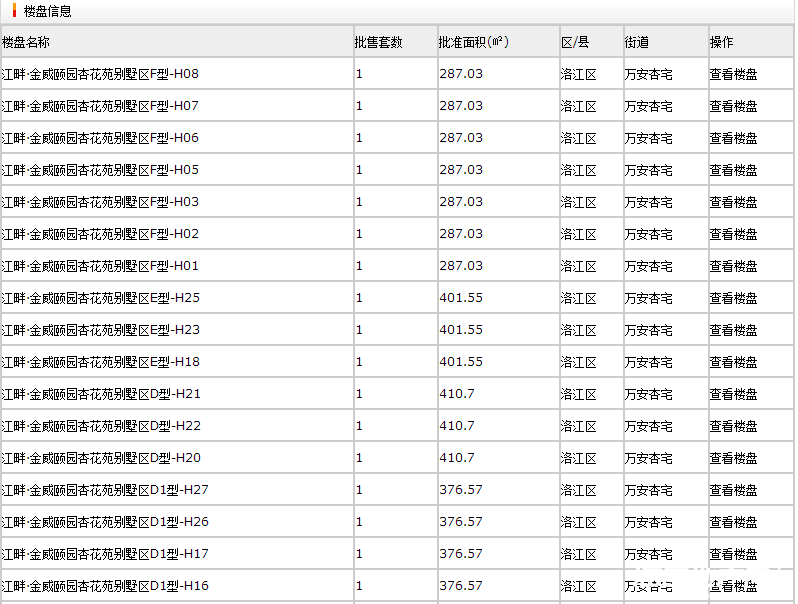Click 街道 column header
Viewport: 798px width, 604px height.
pos(637,42)
